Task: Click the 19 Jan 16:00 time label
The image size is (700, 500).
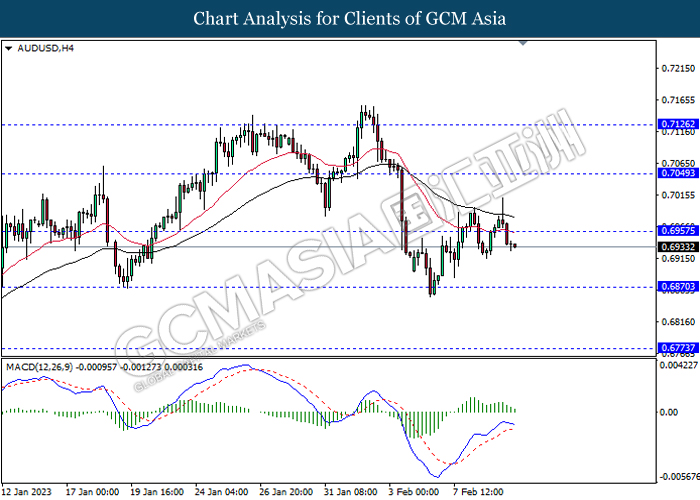Action: (157, 492)
